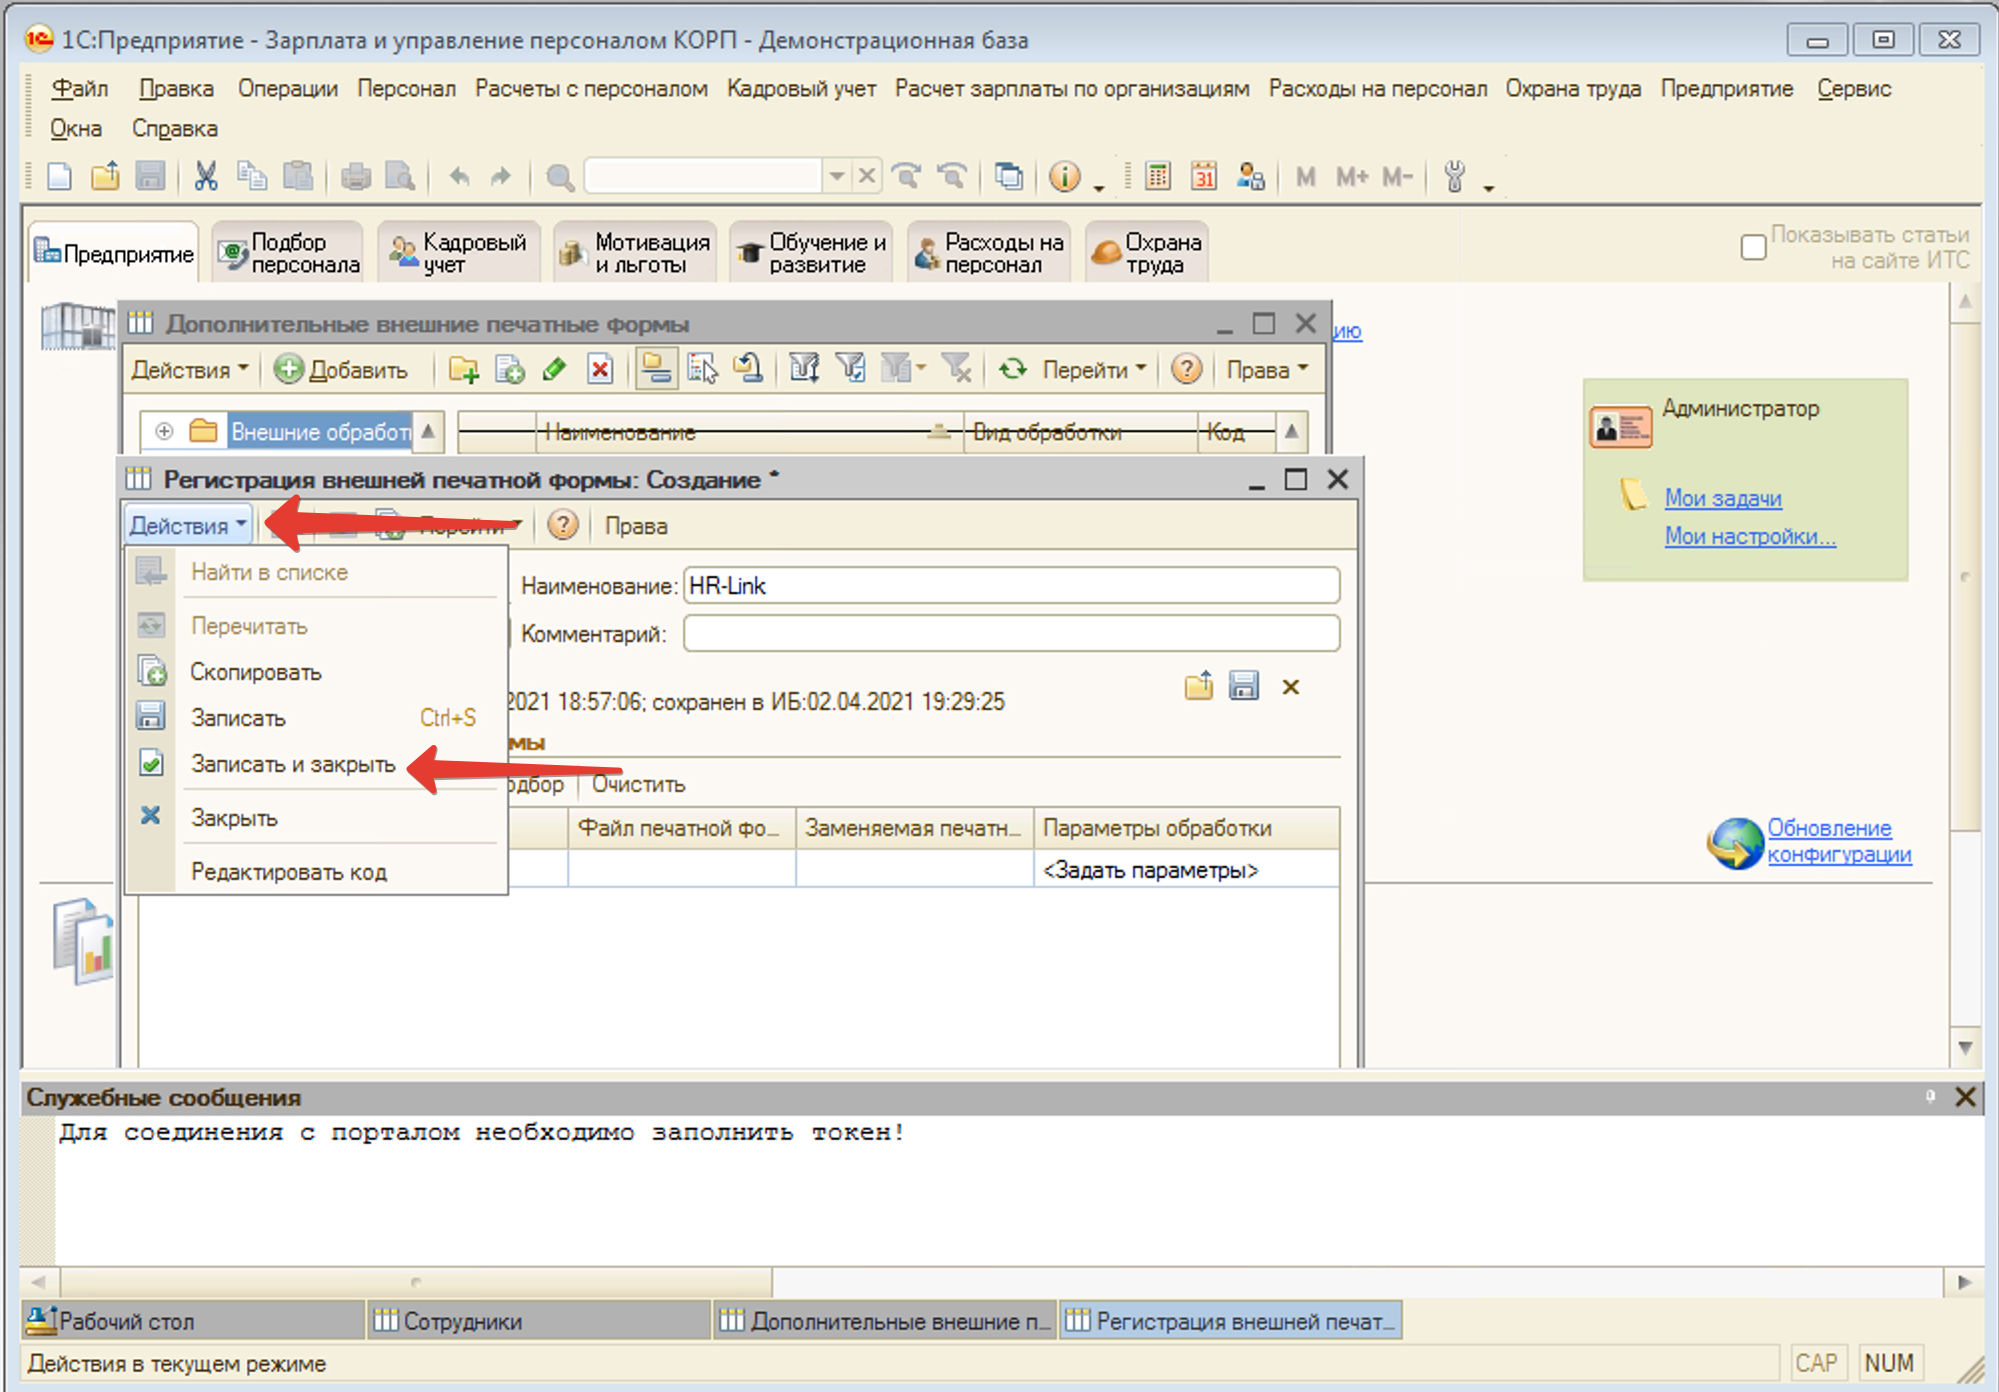
Task: Switch to Мотивация и льготы tab
Action: [636, 253]
